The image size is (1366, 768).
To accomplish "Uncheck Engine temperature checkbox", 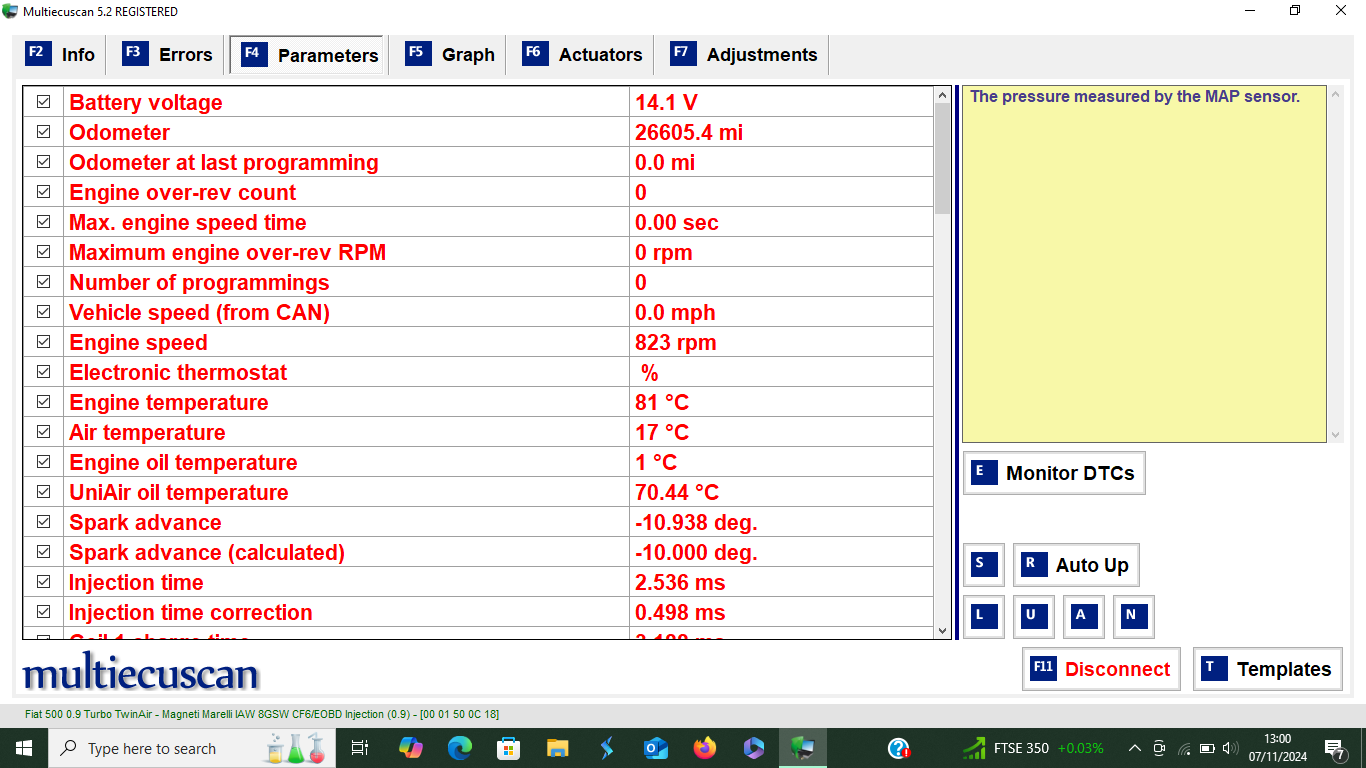I will coord(43,402).
